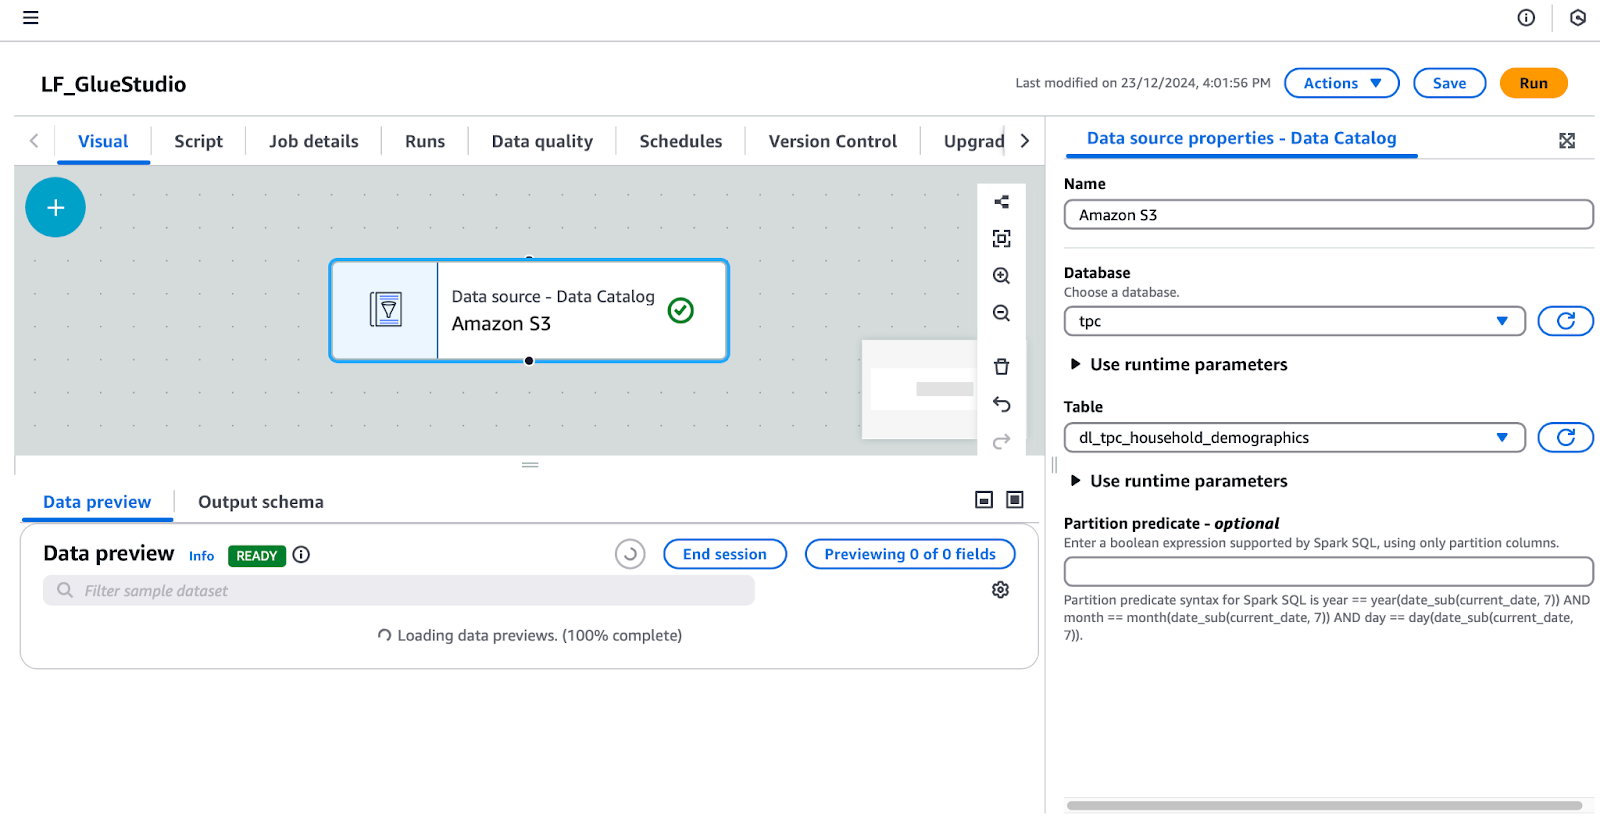Click the share/graph layout icon in canvas toolbar
The height and width of the screenshot is (840, 1600).
tap(1001, 202)
